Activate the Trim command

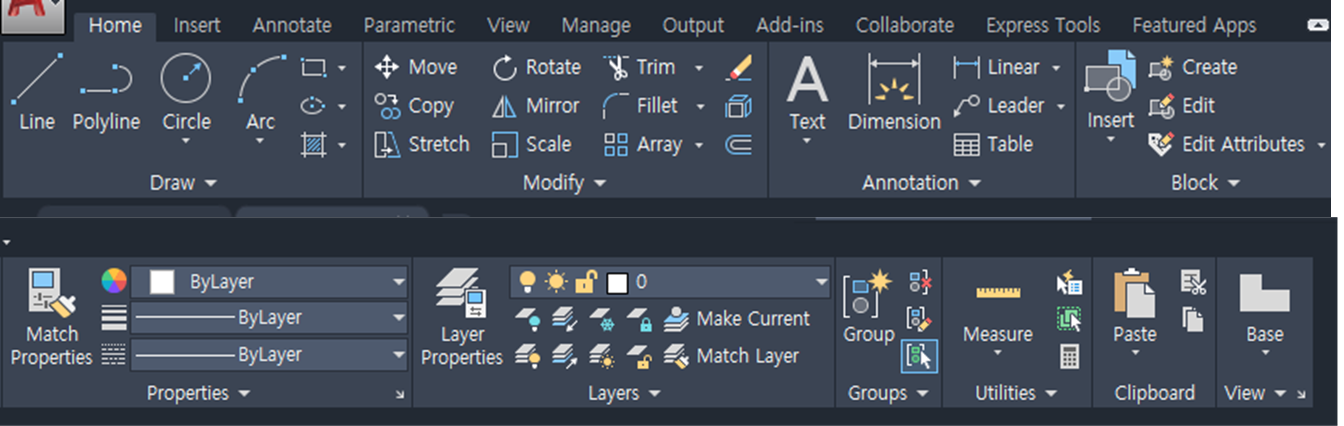tap(640, 67)
